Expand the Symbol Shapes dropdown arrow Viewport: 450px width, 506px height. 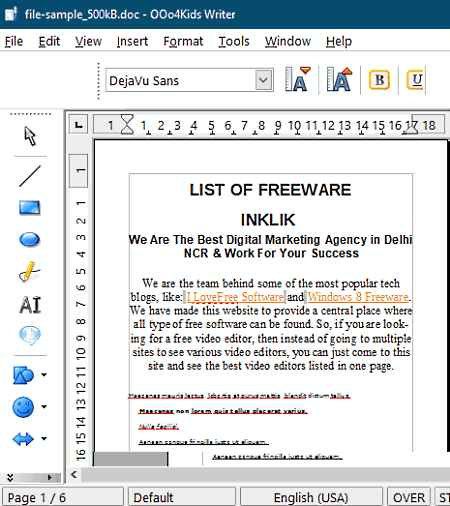[x=44, y=407]
